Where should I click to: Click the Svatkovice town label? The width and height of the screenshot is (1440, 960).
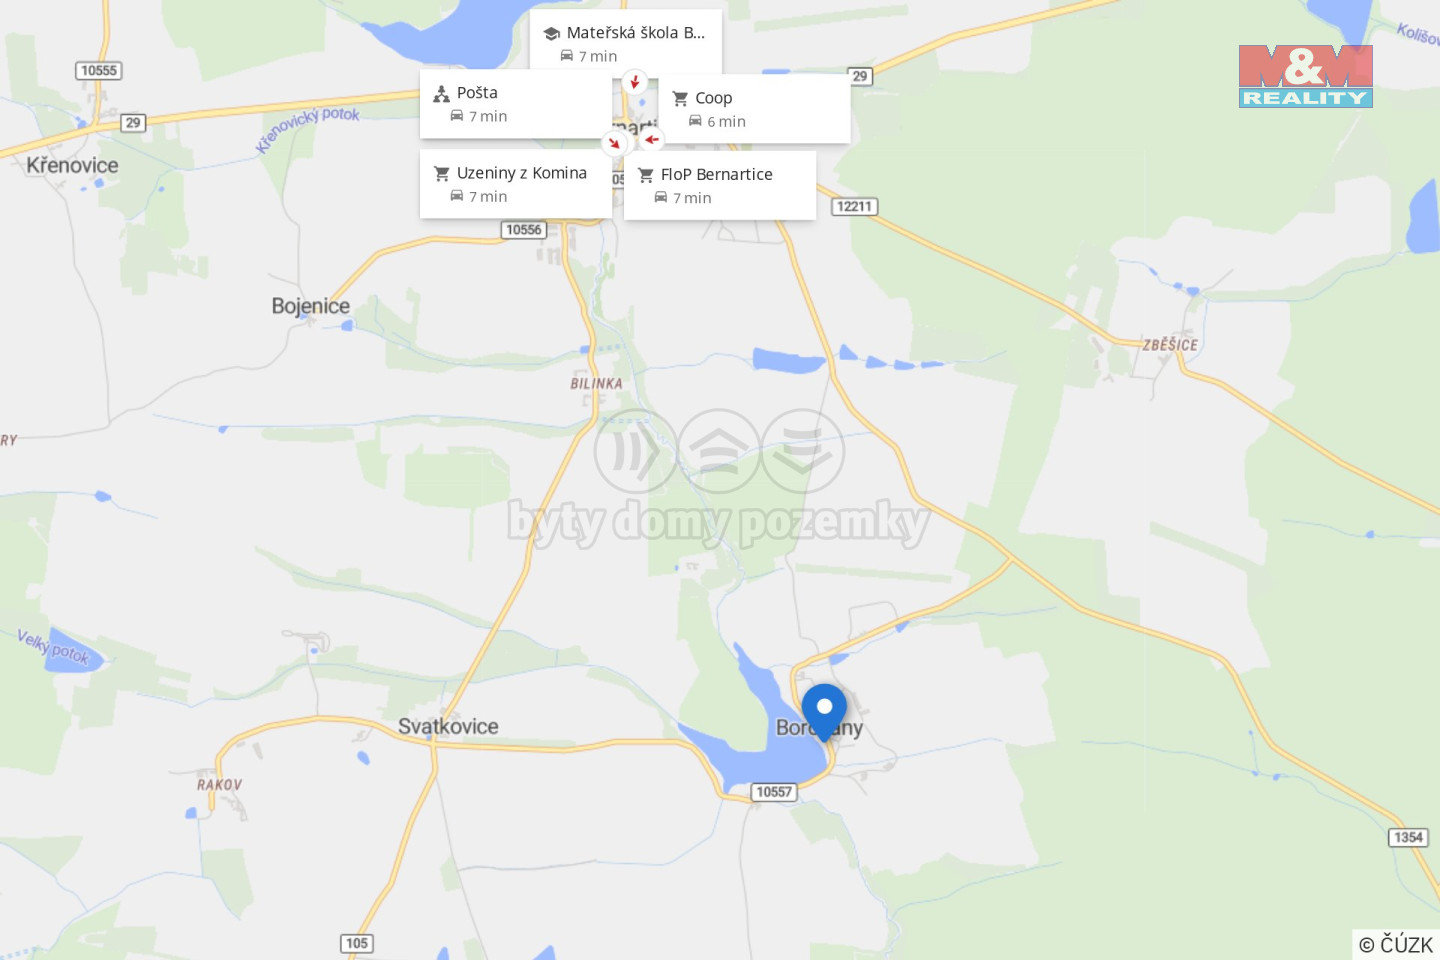tap(448, 726)
